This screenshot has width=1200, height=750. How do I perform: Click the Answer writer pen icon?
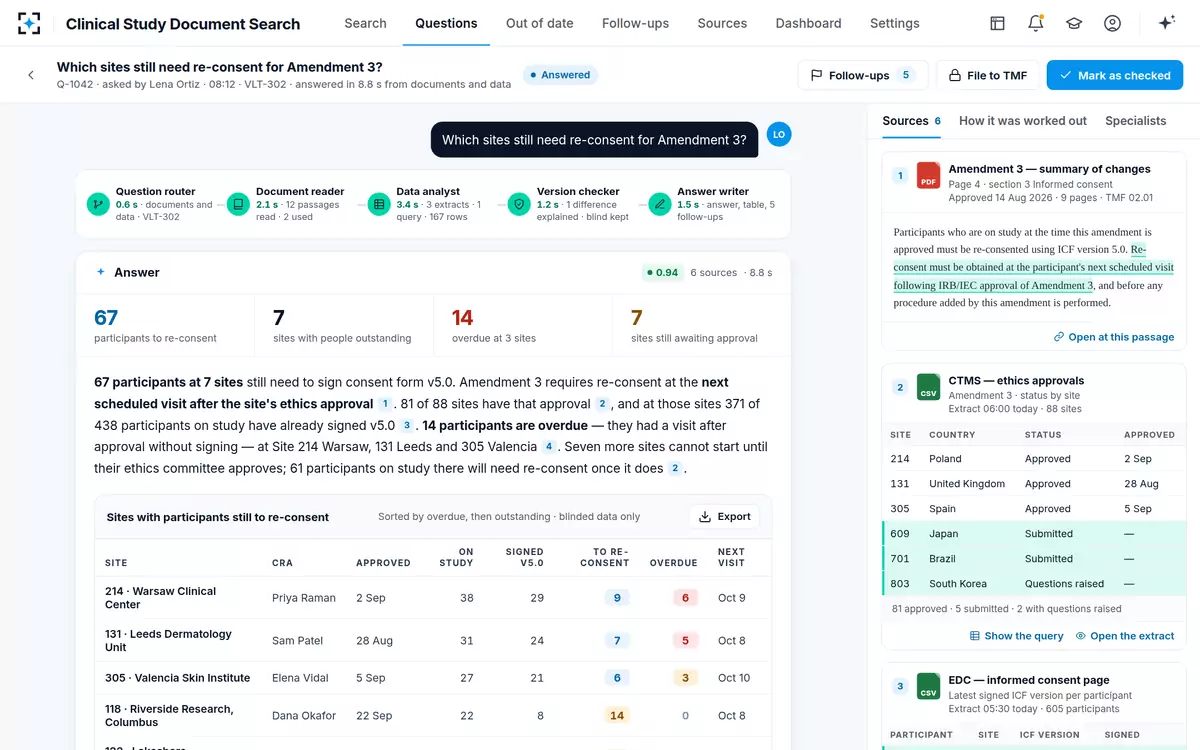tap(660, 204)
